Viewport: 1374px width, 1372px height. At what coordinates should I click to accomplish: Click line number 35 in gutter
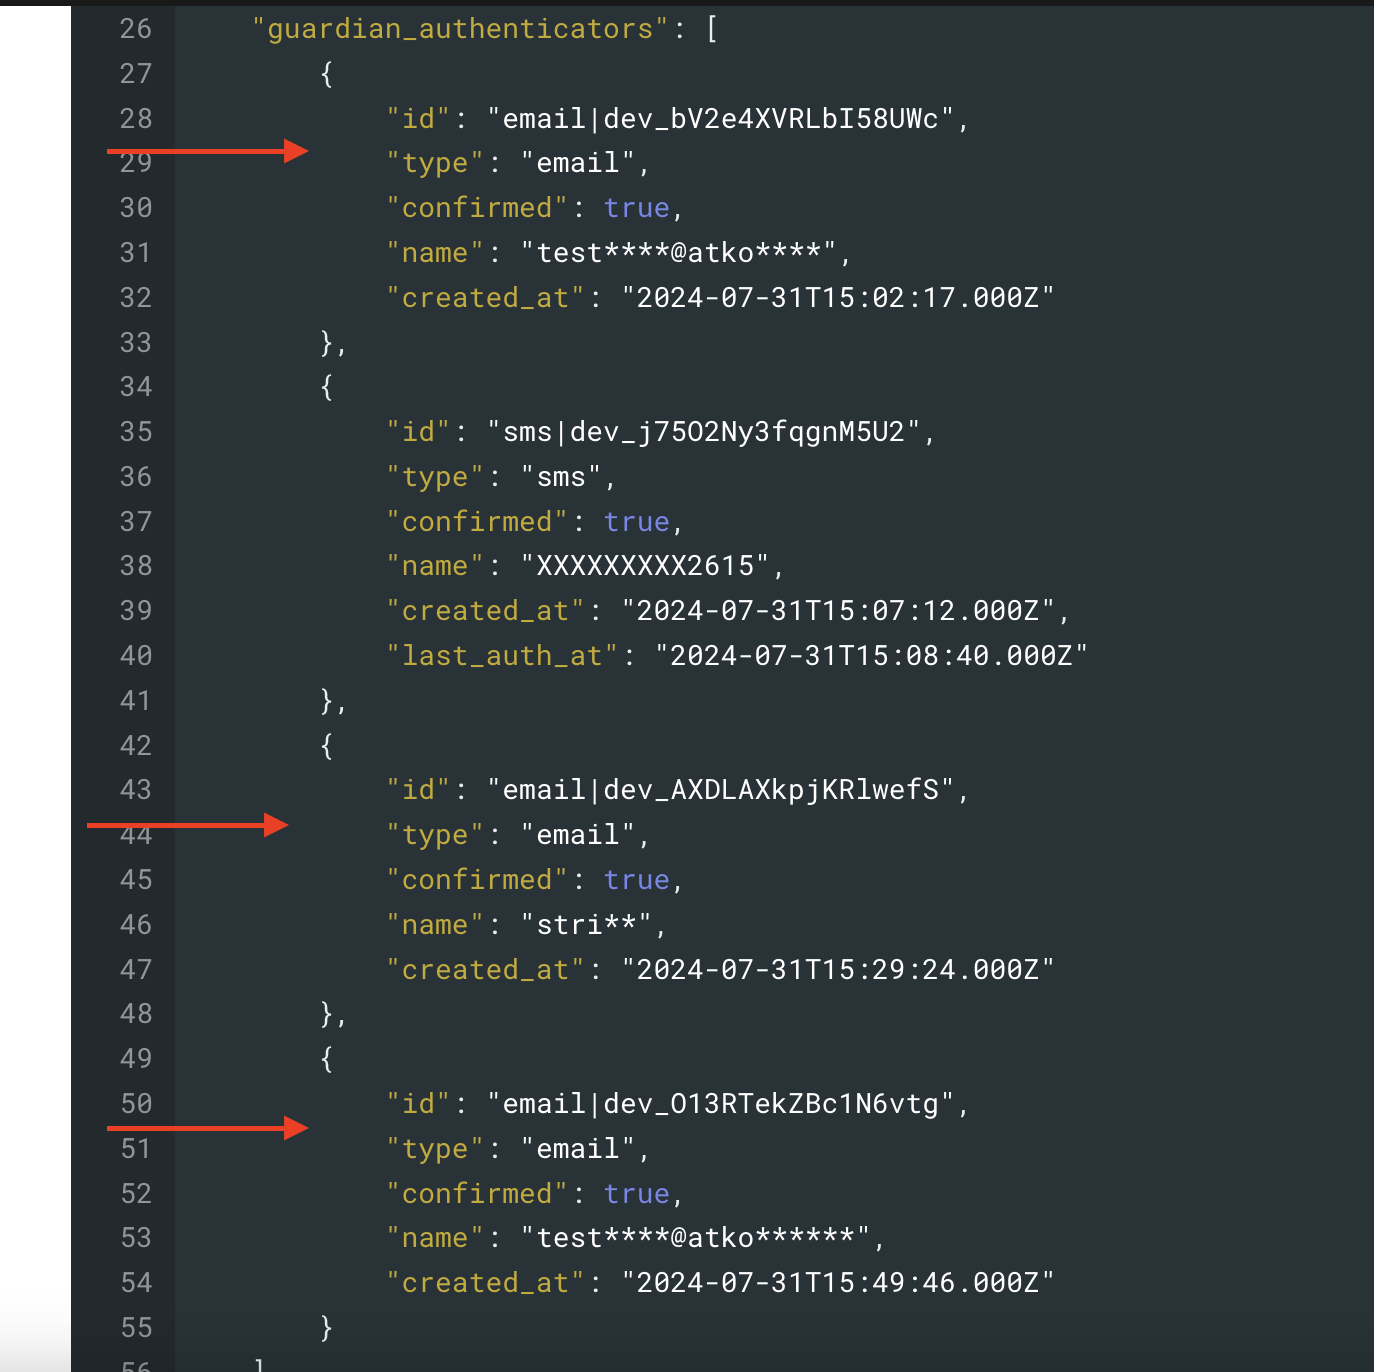(136, 432)
